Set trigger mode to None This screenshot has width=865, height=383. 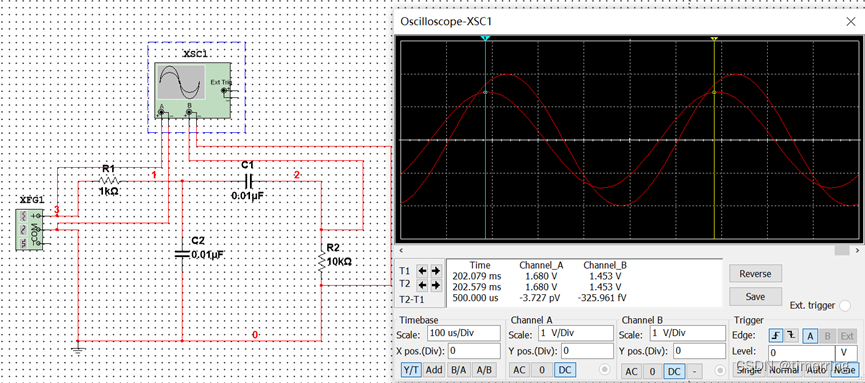coord(845,370)
